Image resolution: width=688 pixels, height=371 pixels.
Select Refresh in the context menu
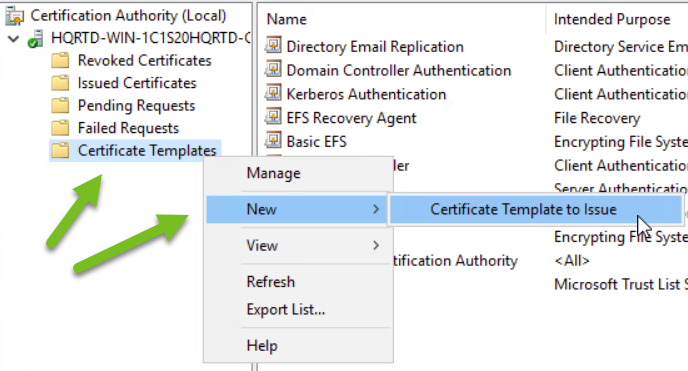click(x=298, y=282)
